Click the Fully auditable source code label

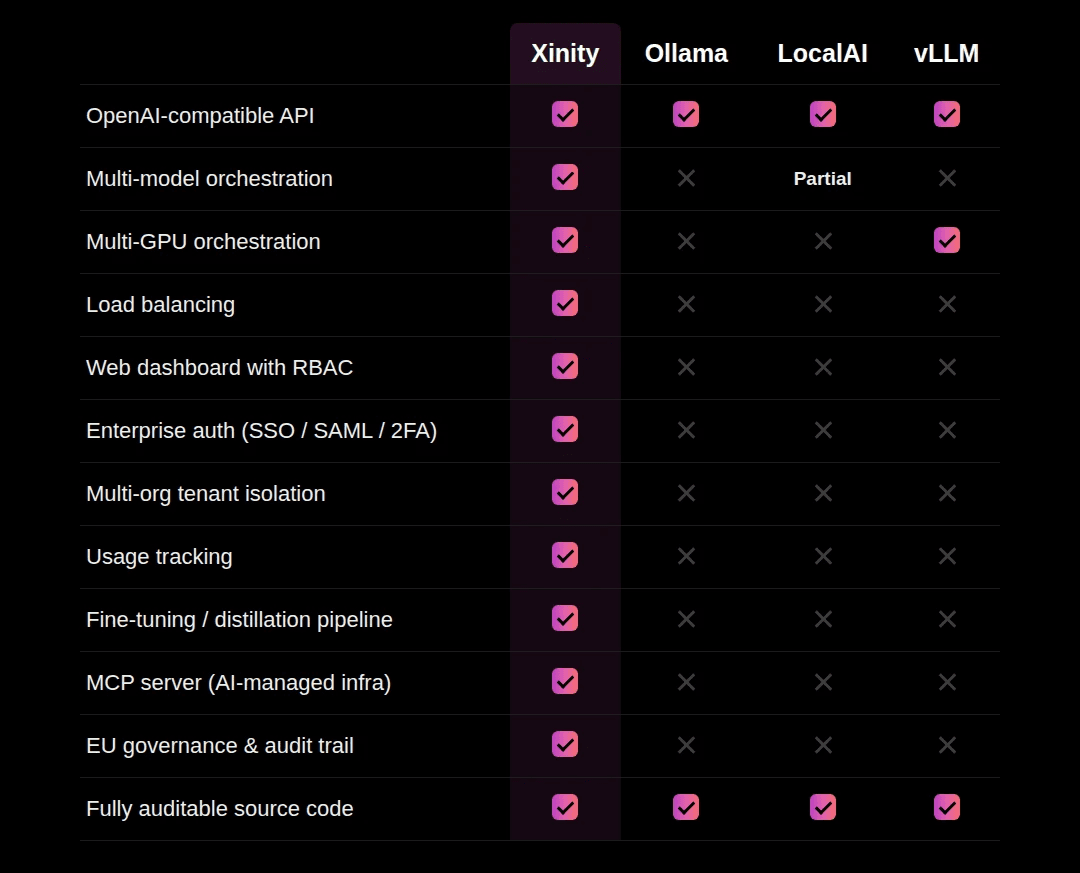220,809
